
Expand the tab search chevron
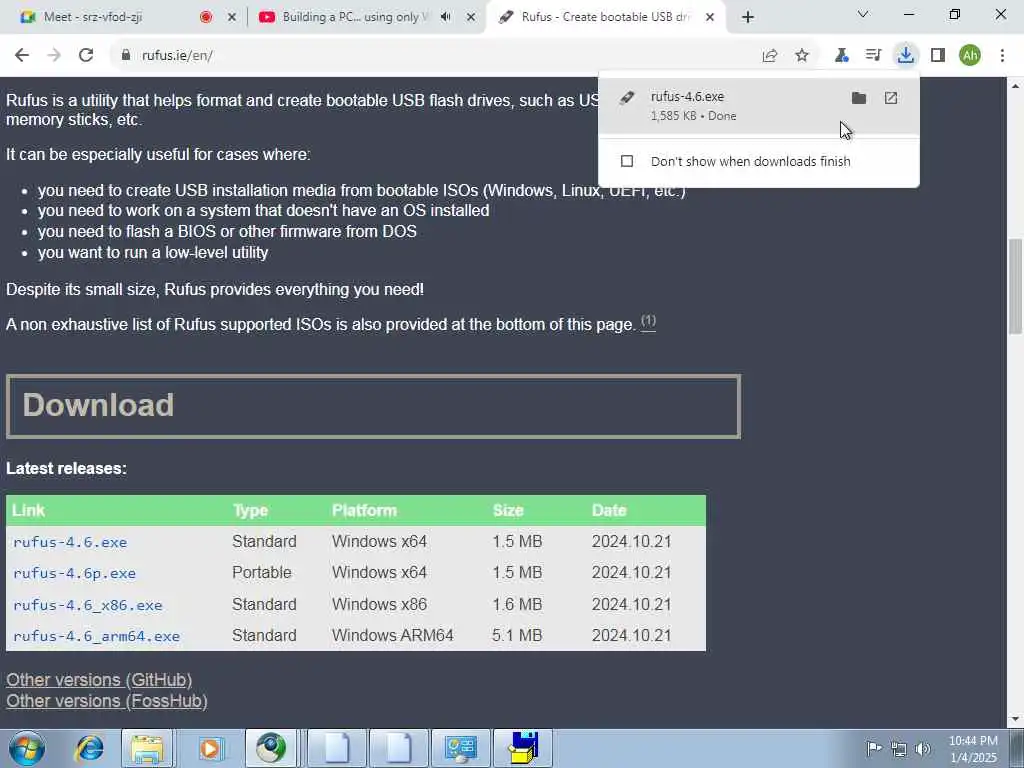point(863,14)
